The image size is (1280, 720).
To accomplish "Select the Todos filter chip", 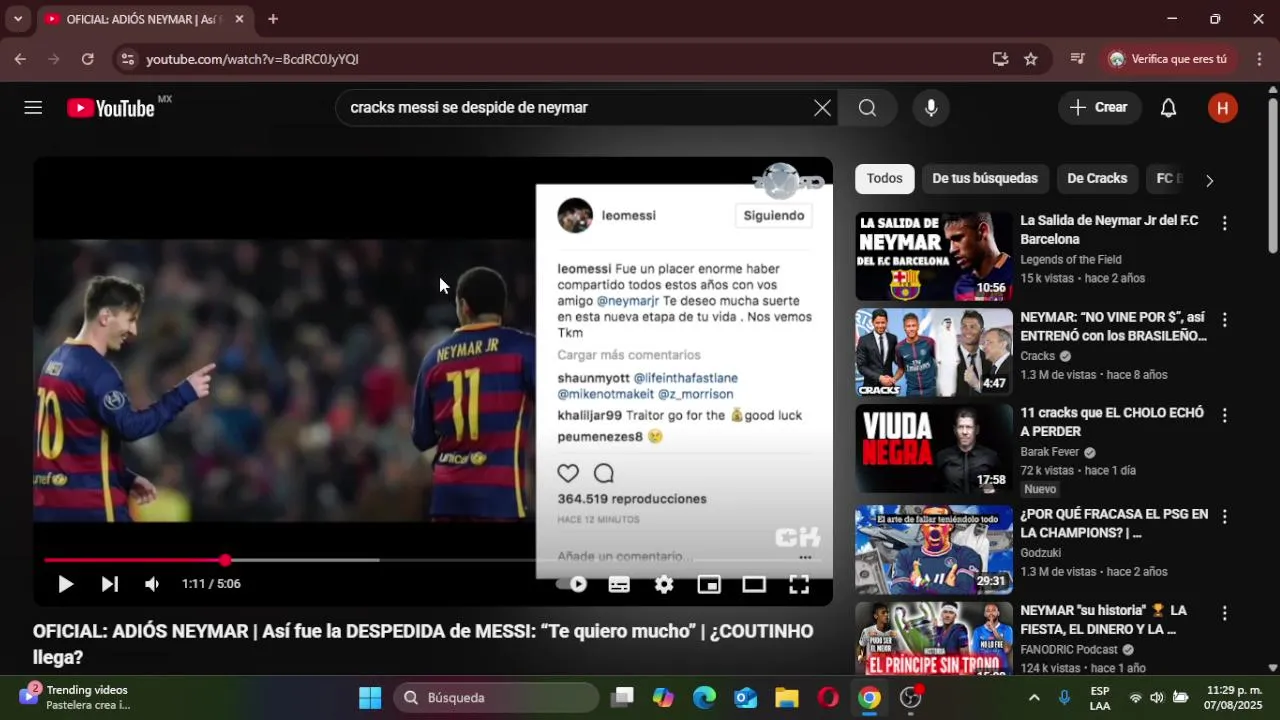I will [x=884, y=179].
